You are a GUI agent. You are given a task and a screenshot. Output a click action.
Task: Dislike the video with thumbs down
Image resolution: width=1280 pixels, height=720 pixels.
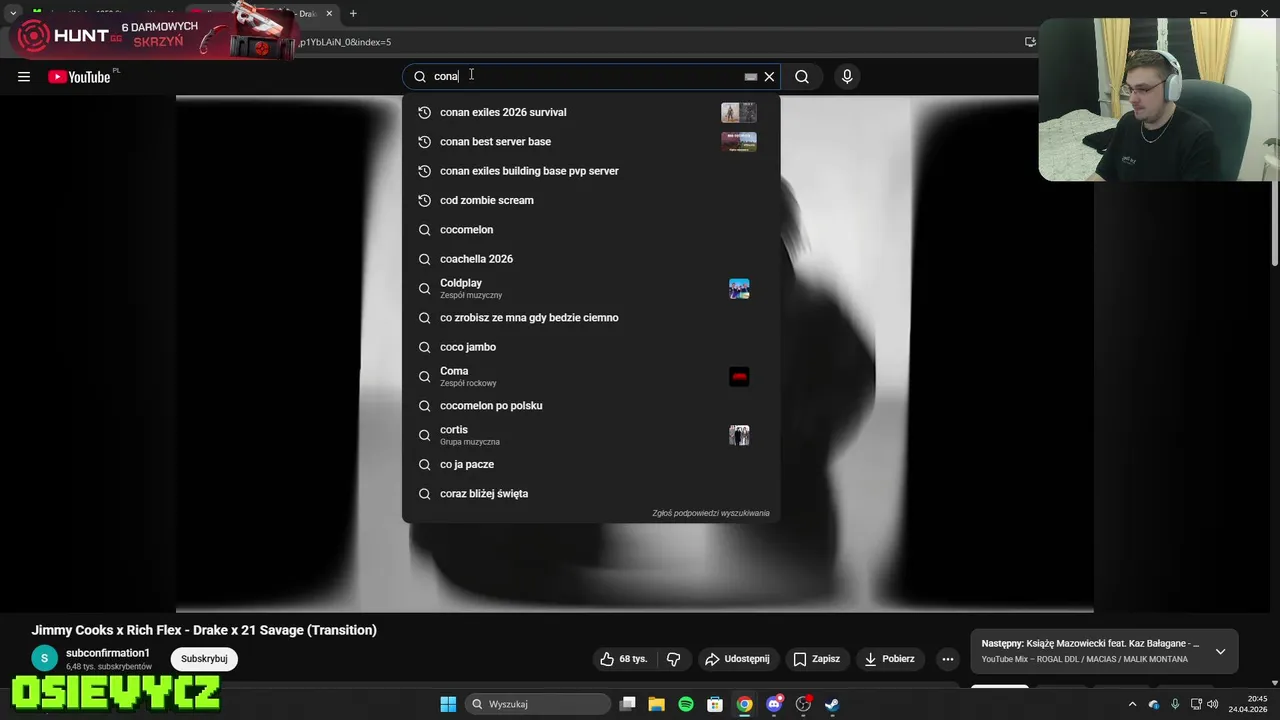coord(674,659)
